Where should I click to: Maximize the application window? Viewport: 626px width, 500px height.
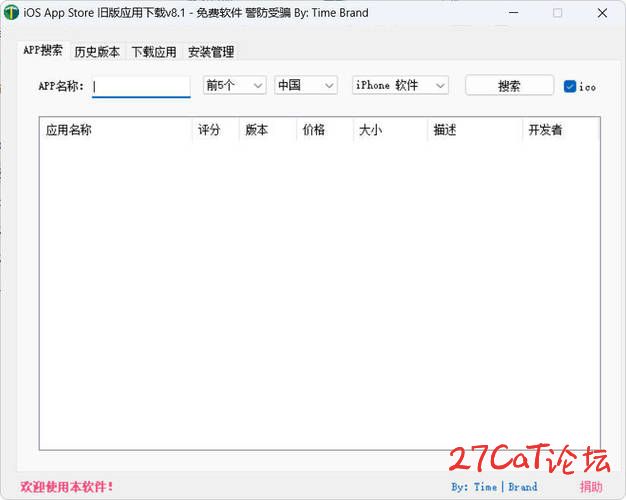(x=557, y=13)
